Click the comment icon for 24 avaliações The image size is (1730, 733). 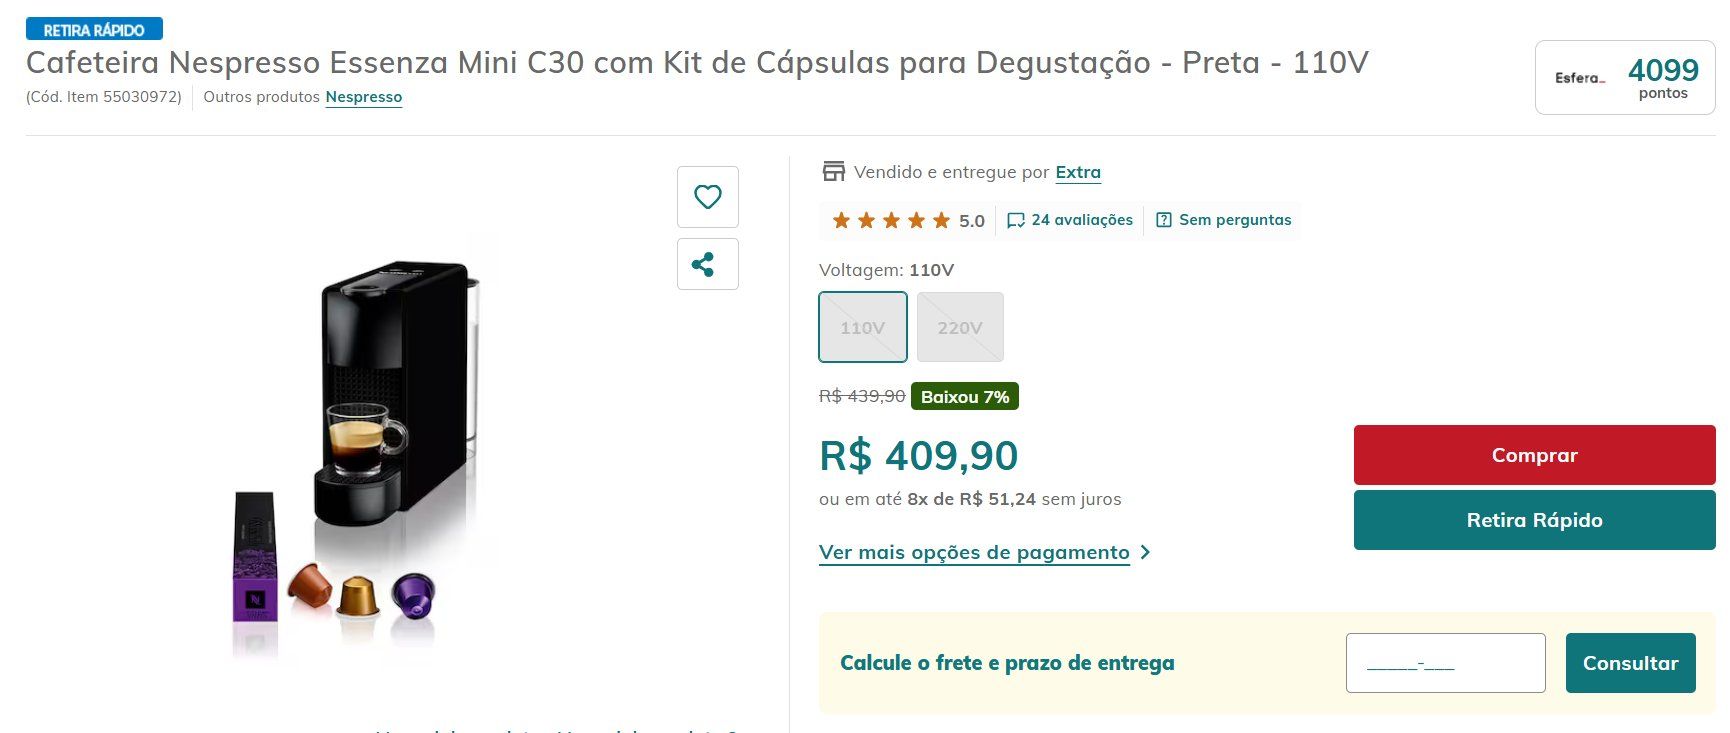click(x=1016, y=220)
